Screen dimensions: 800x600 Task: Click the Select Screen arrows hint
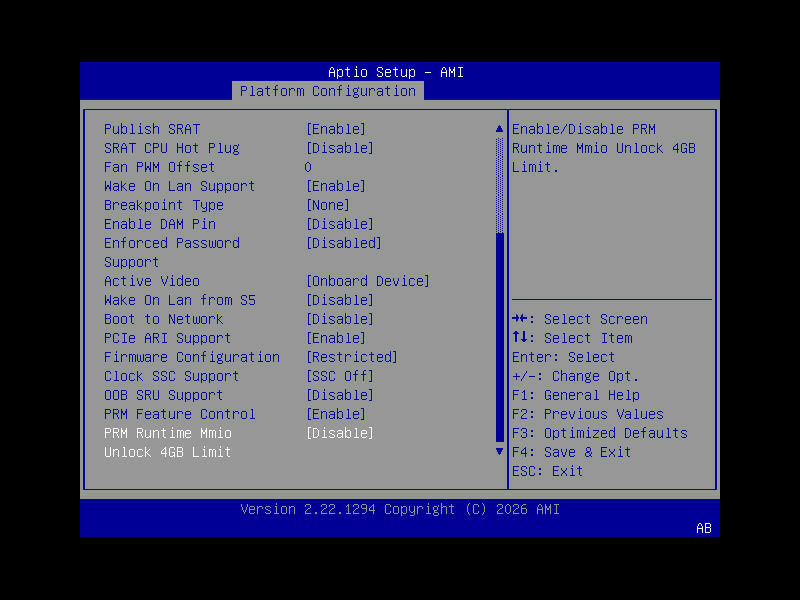tap(580, 319)
